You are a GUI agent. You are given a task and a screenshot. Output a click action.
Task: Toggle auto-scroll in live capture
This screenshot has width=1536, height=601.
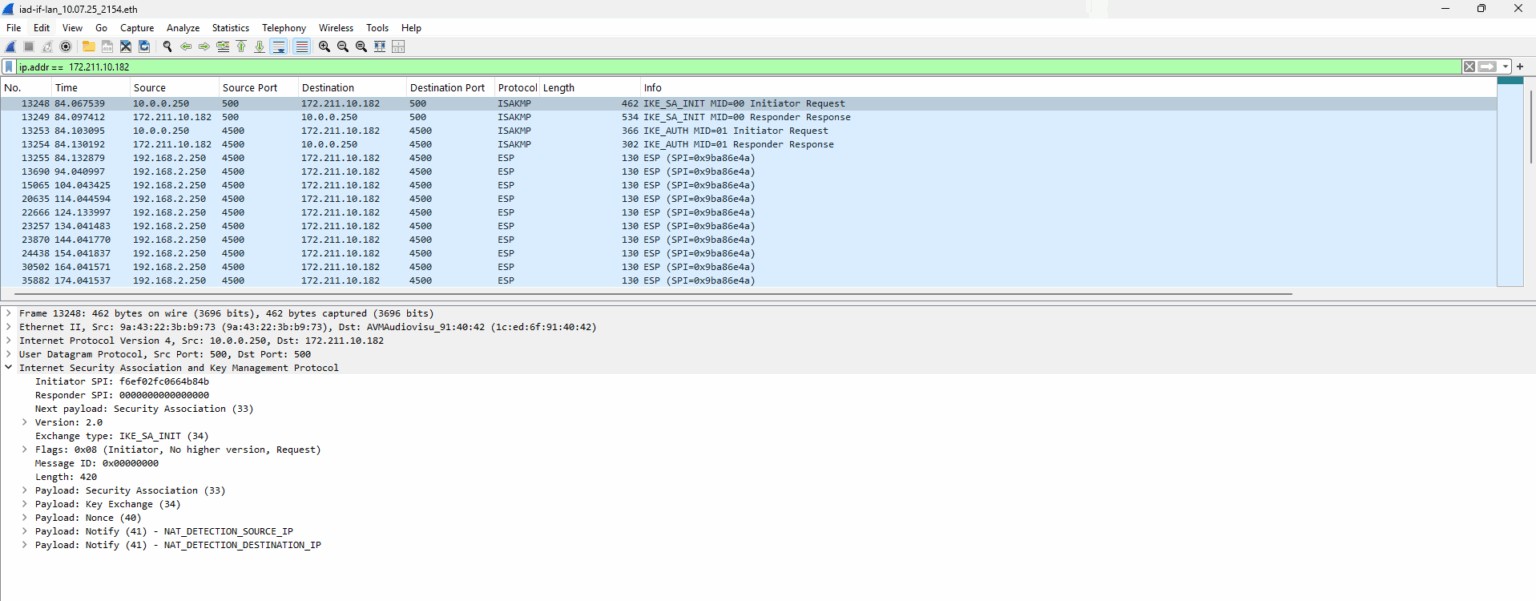[280, 46]
